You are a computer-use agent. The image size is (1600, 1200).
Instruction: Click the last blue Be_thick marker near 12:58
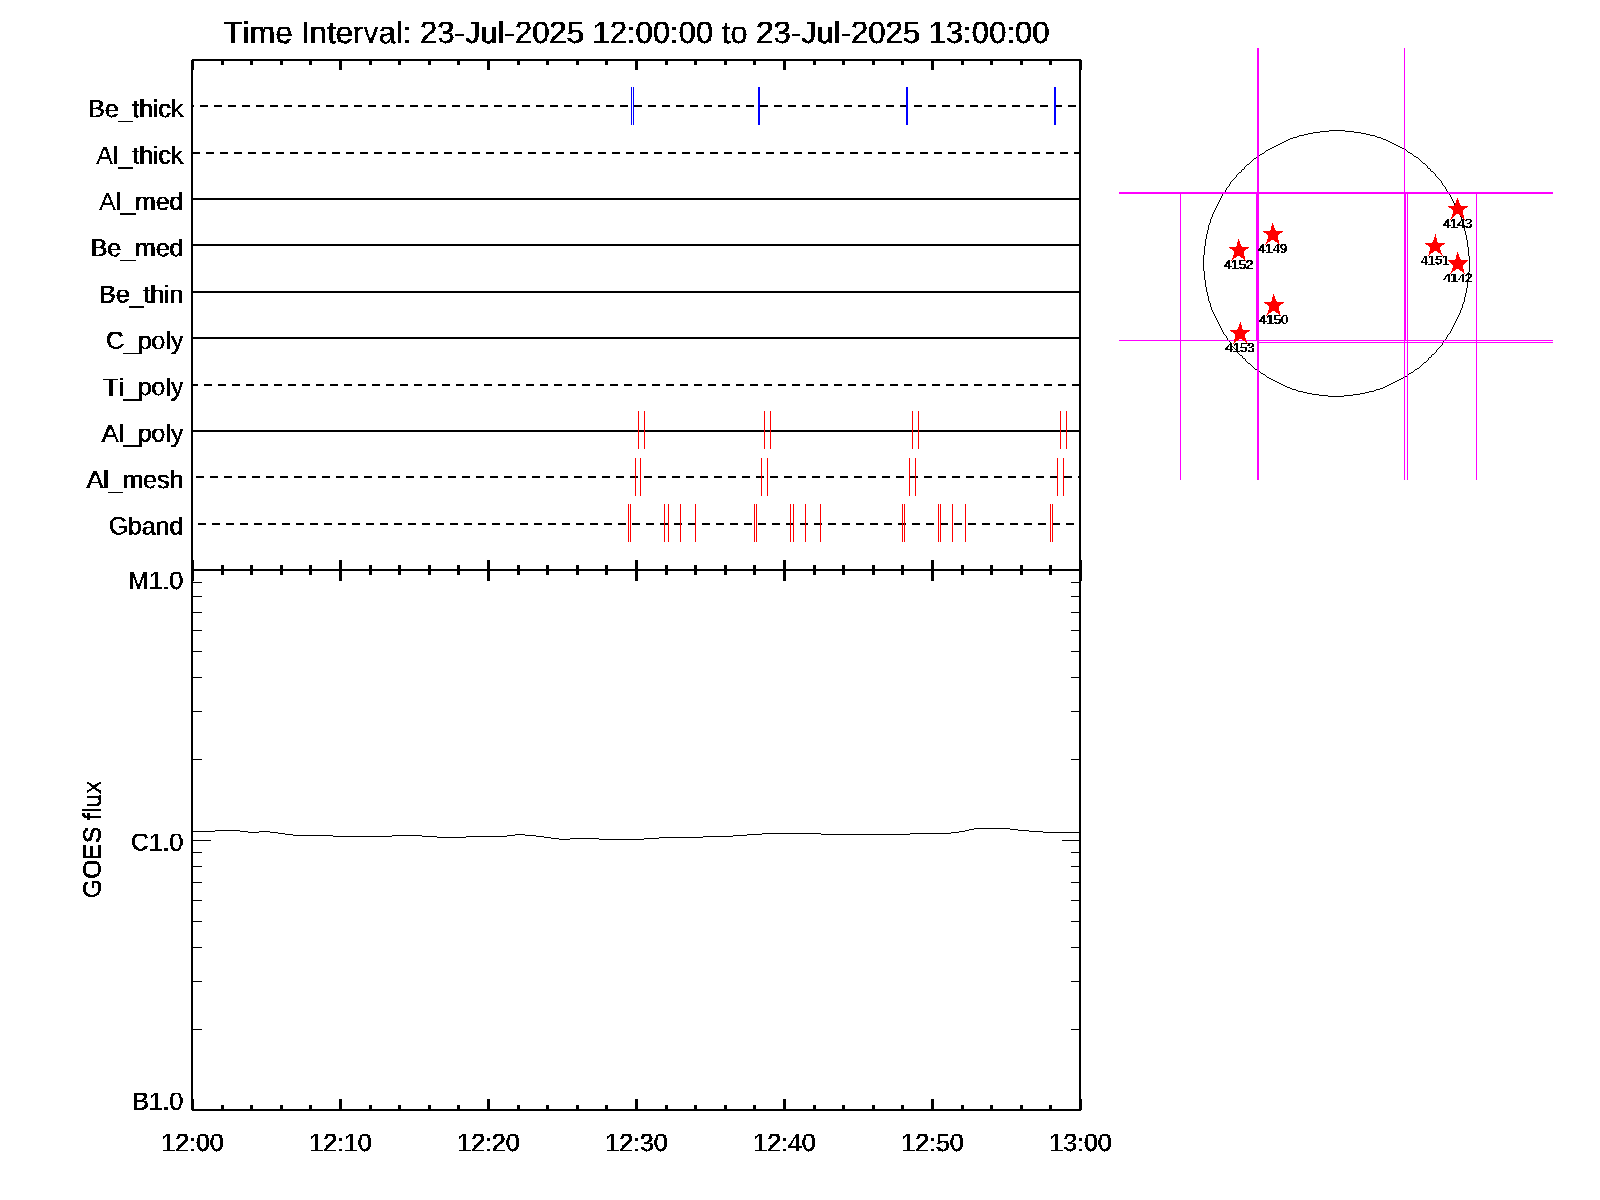click(1054, 106)
